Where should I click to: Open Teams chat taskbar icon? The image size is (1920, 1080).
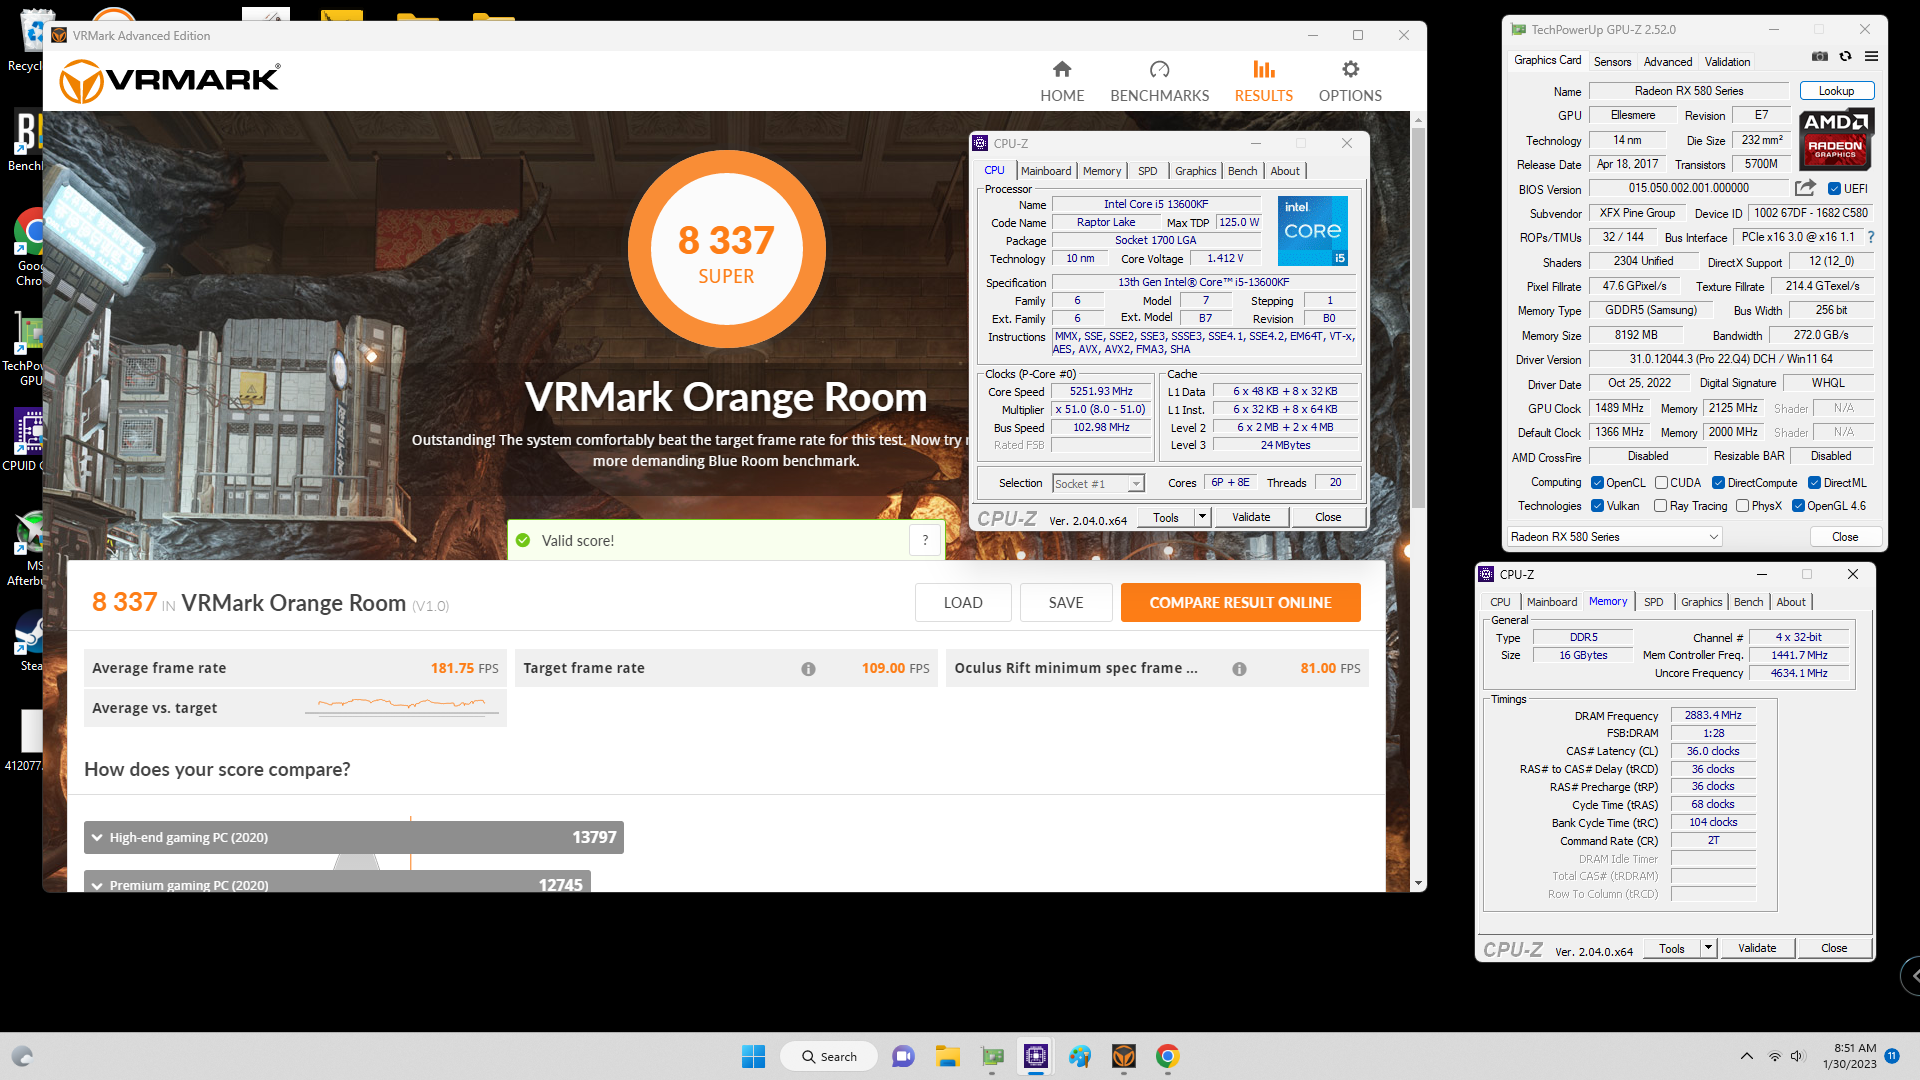coord(903,1056)
